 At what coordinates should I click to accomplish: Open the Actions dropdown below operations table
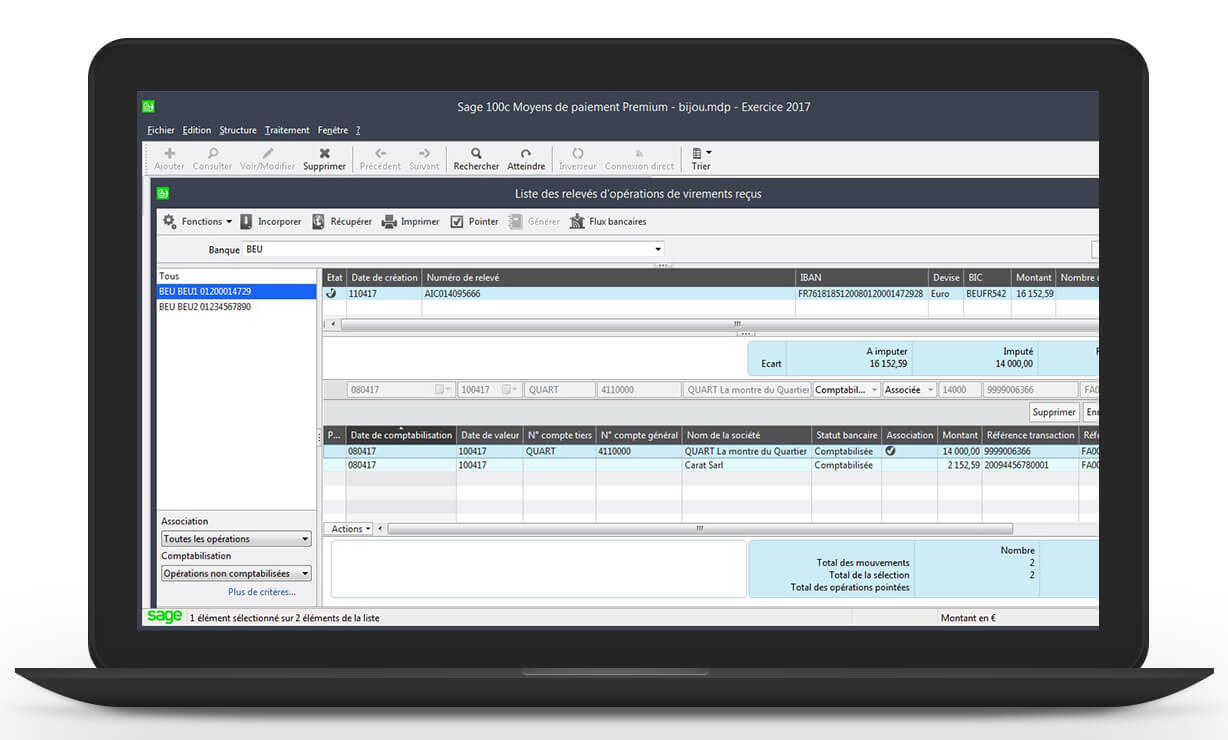click(x=350, y=529)
